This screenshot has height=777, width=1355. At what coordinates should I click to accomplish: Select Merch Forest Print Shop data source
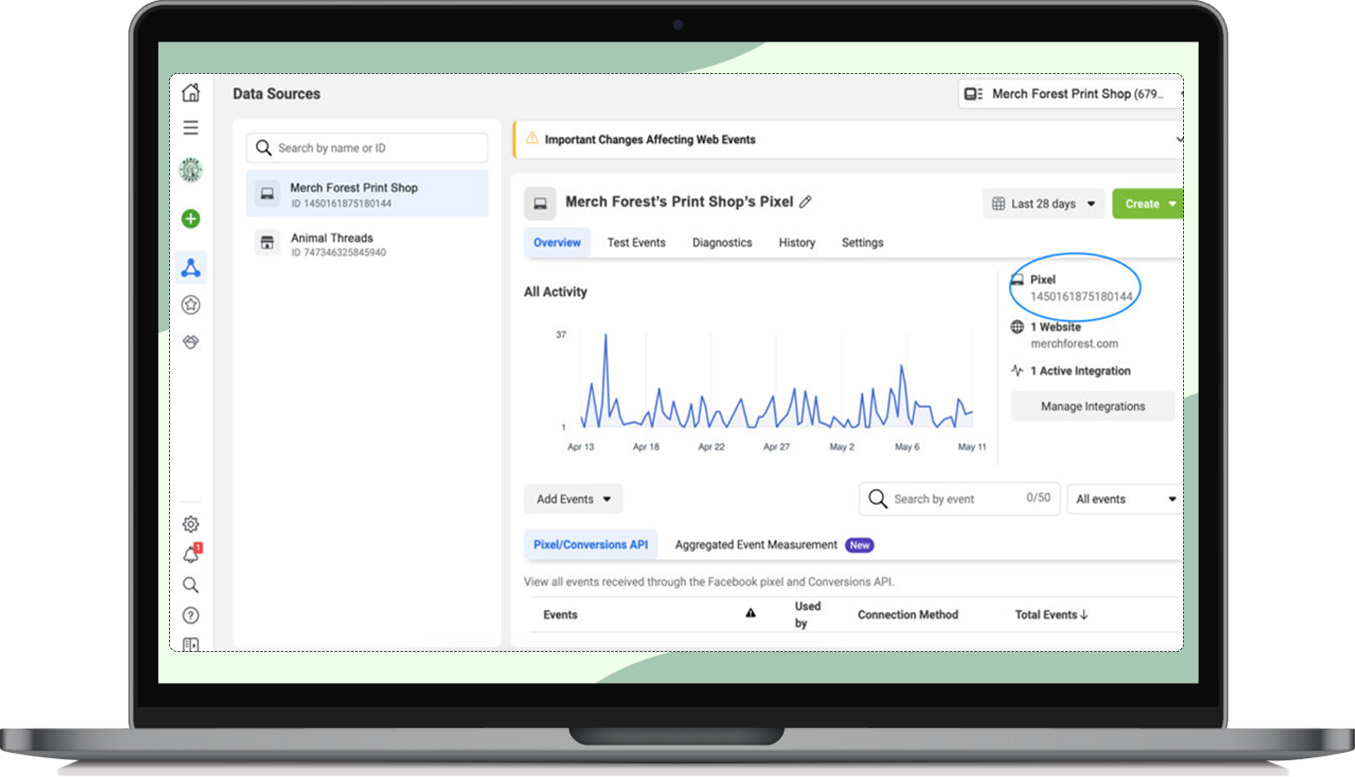pyautogui.click(x=367, y=194)
